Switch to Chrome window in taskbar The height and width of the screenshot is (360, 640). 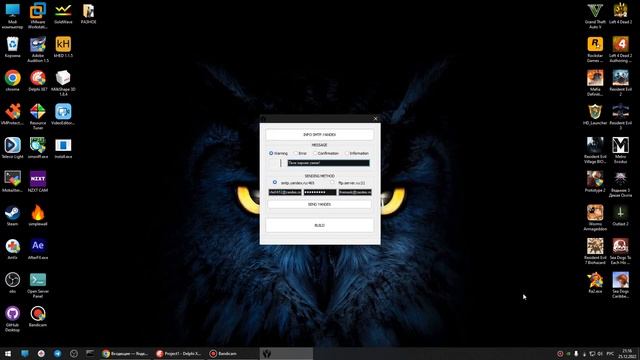click(x=125, y=353)
